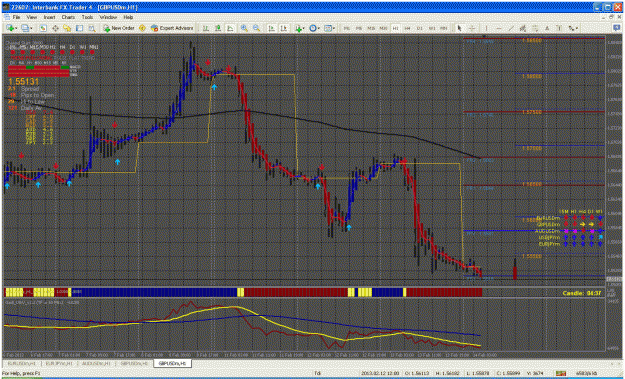Launch the MetaEditor icon

click(x=142, y=28)
